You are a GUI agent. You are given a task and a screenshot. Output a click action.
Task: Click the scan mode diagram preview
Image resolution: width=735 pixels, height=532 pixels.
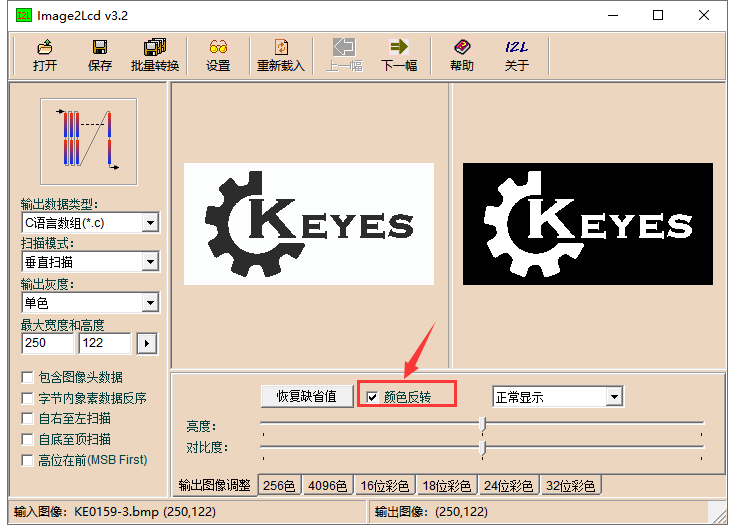coord(89,142)
